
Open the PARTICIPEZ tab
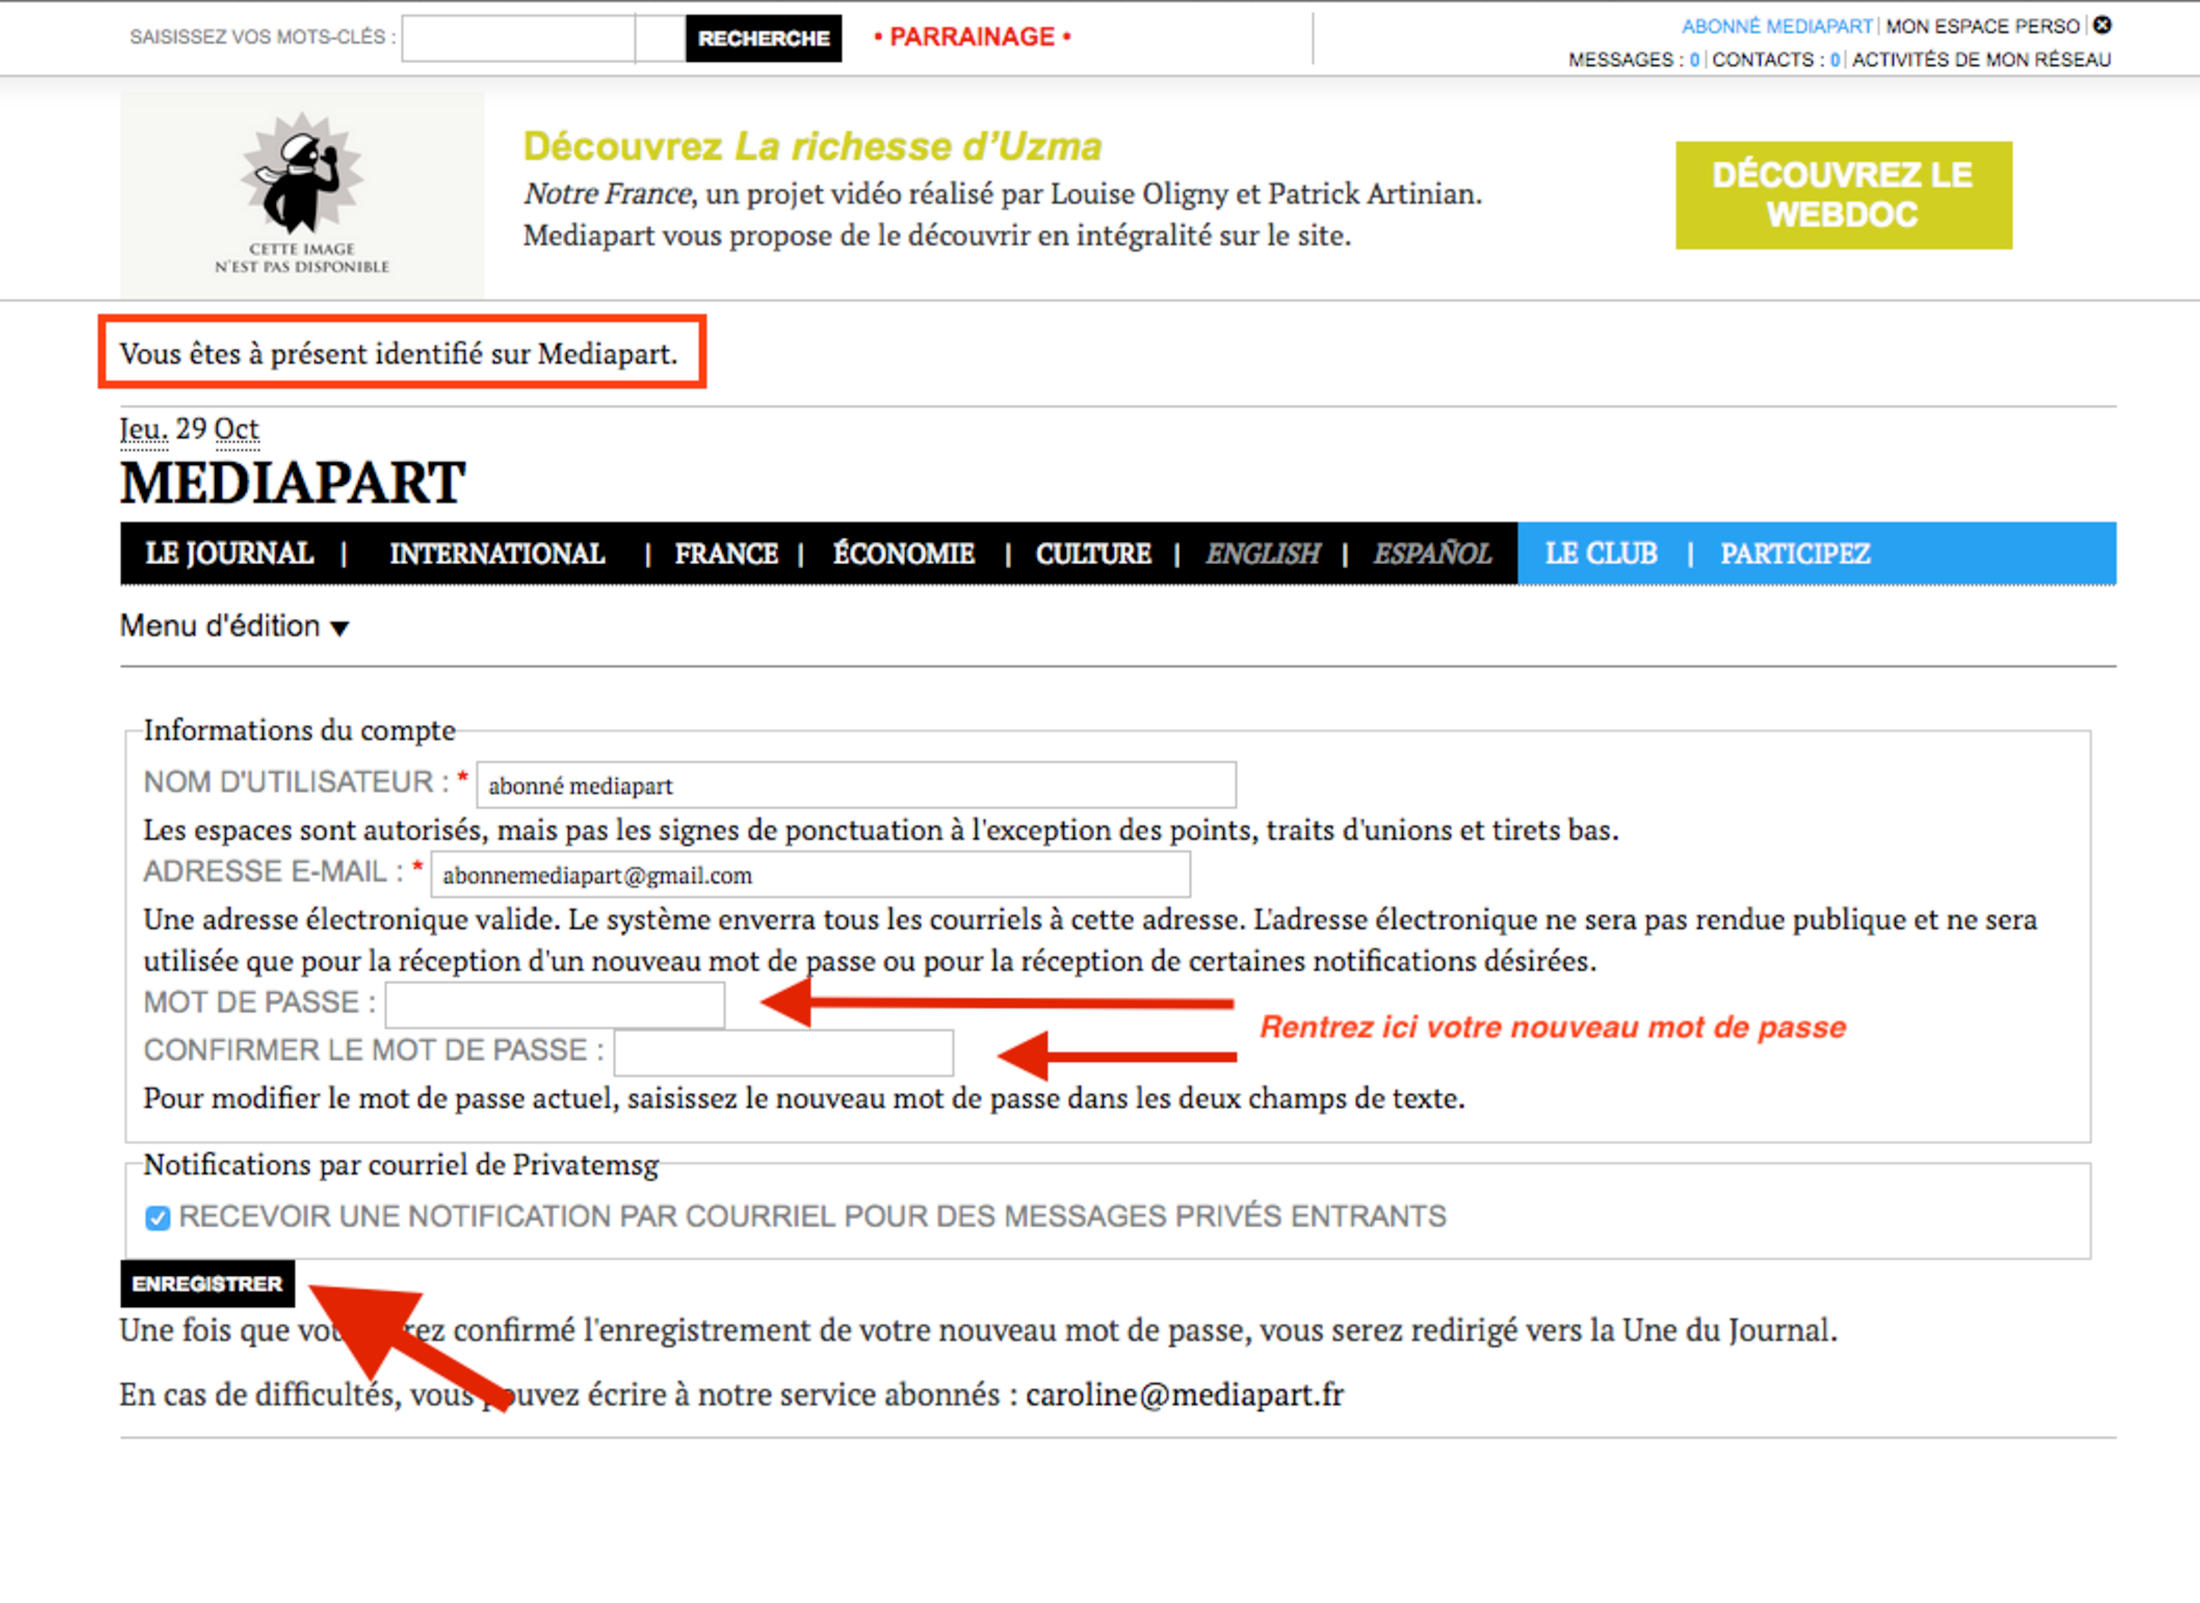click(x=1795, y=553)
